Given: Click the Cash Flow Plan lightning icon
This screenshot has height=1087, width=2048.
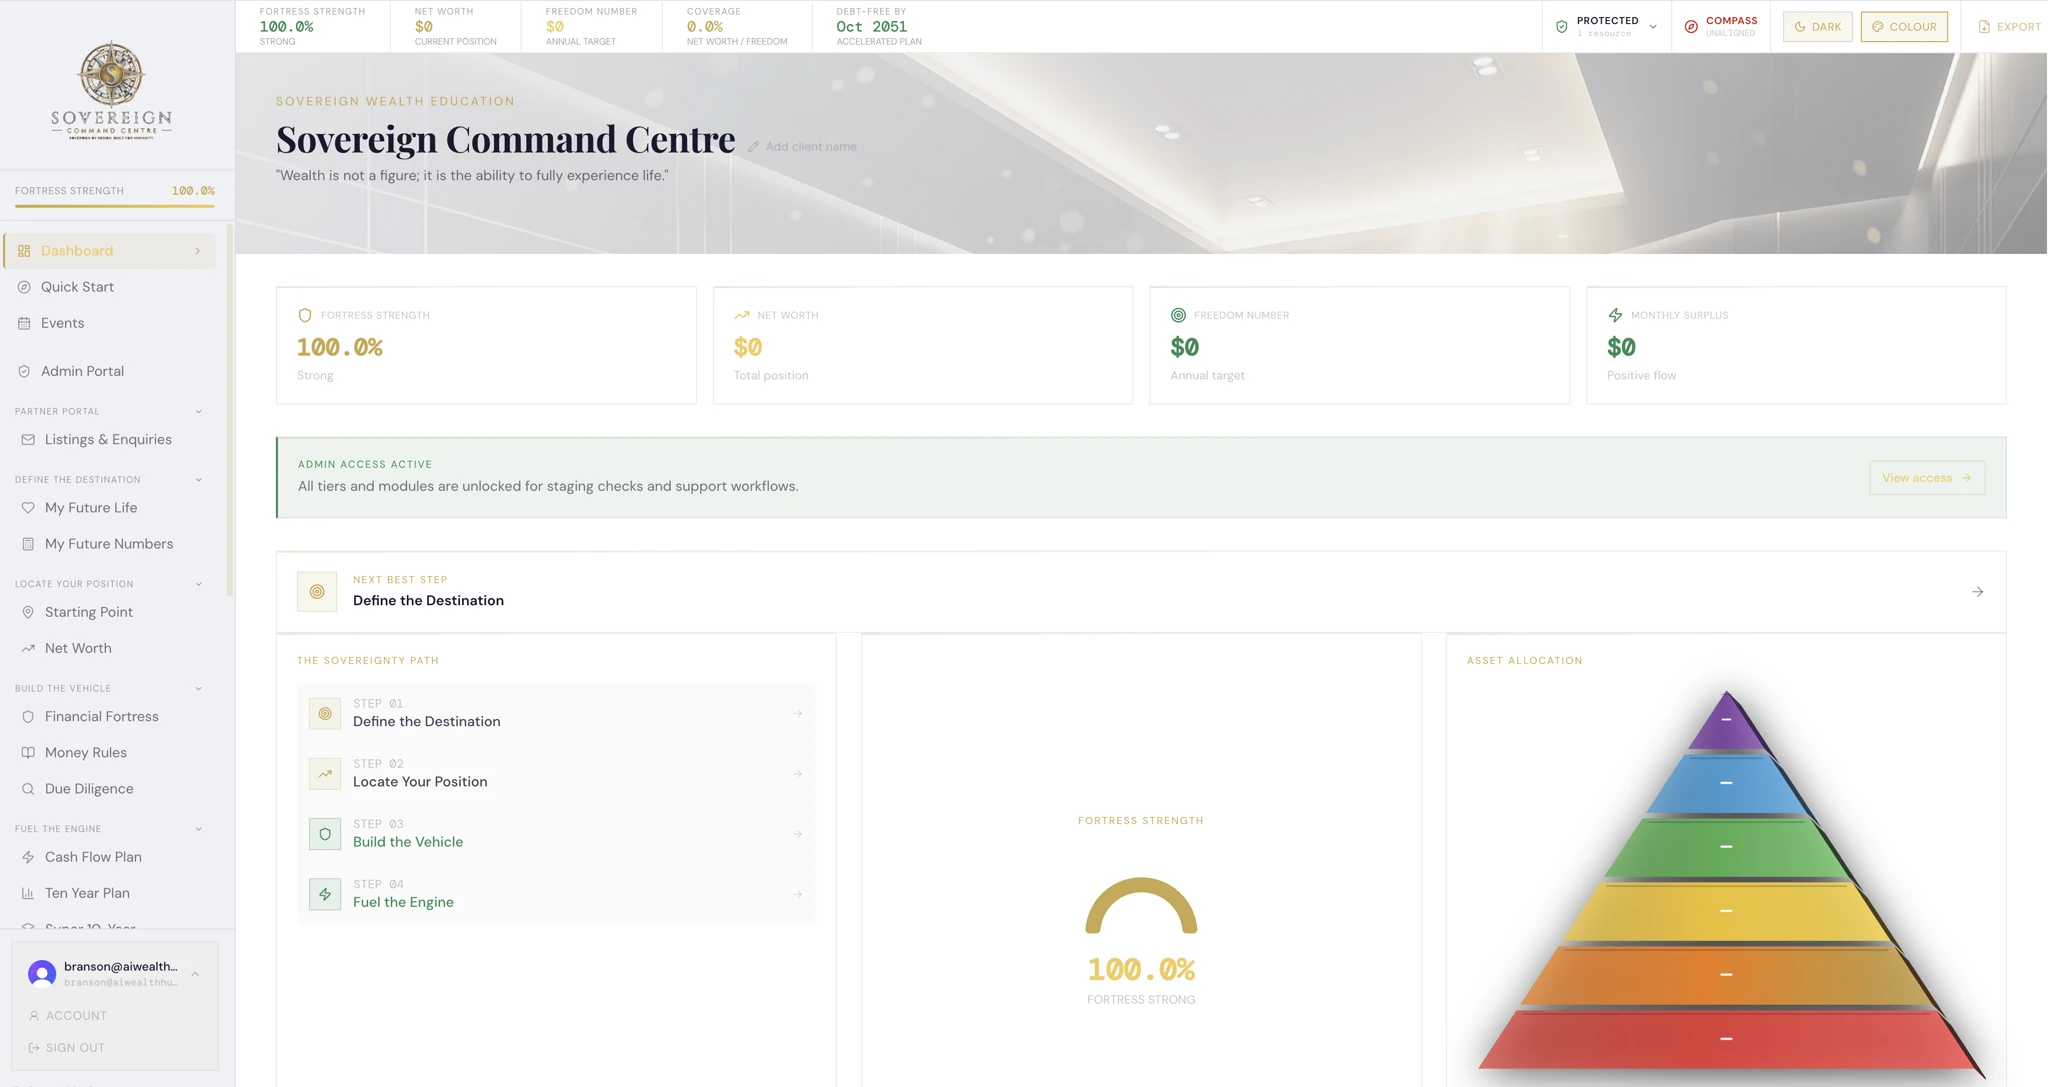Looking at the screenshot, I should pyautogui.click(x=28, y=857).
